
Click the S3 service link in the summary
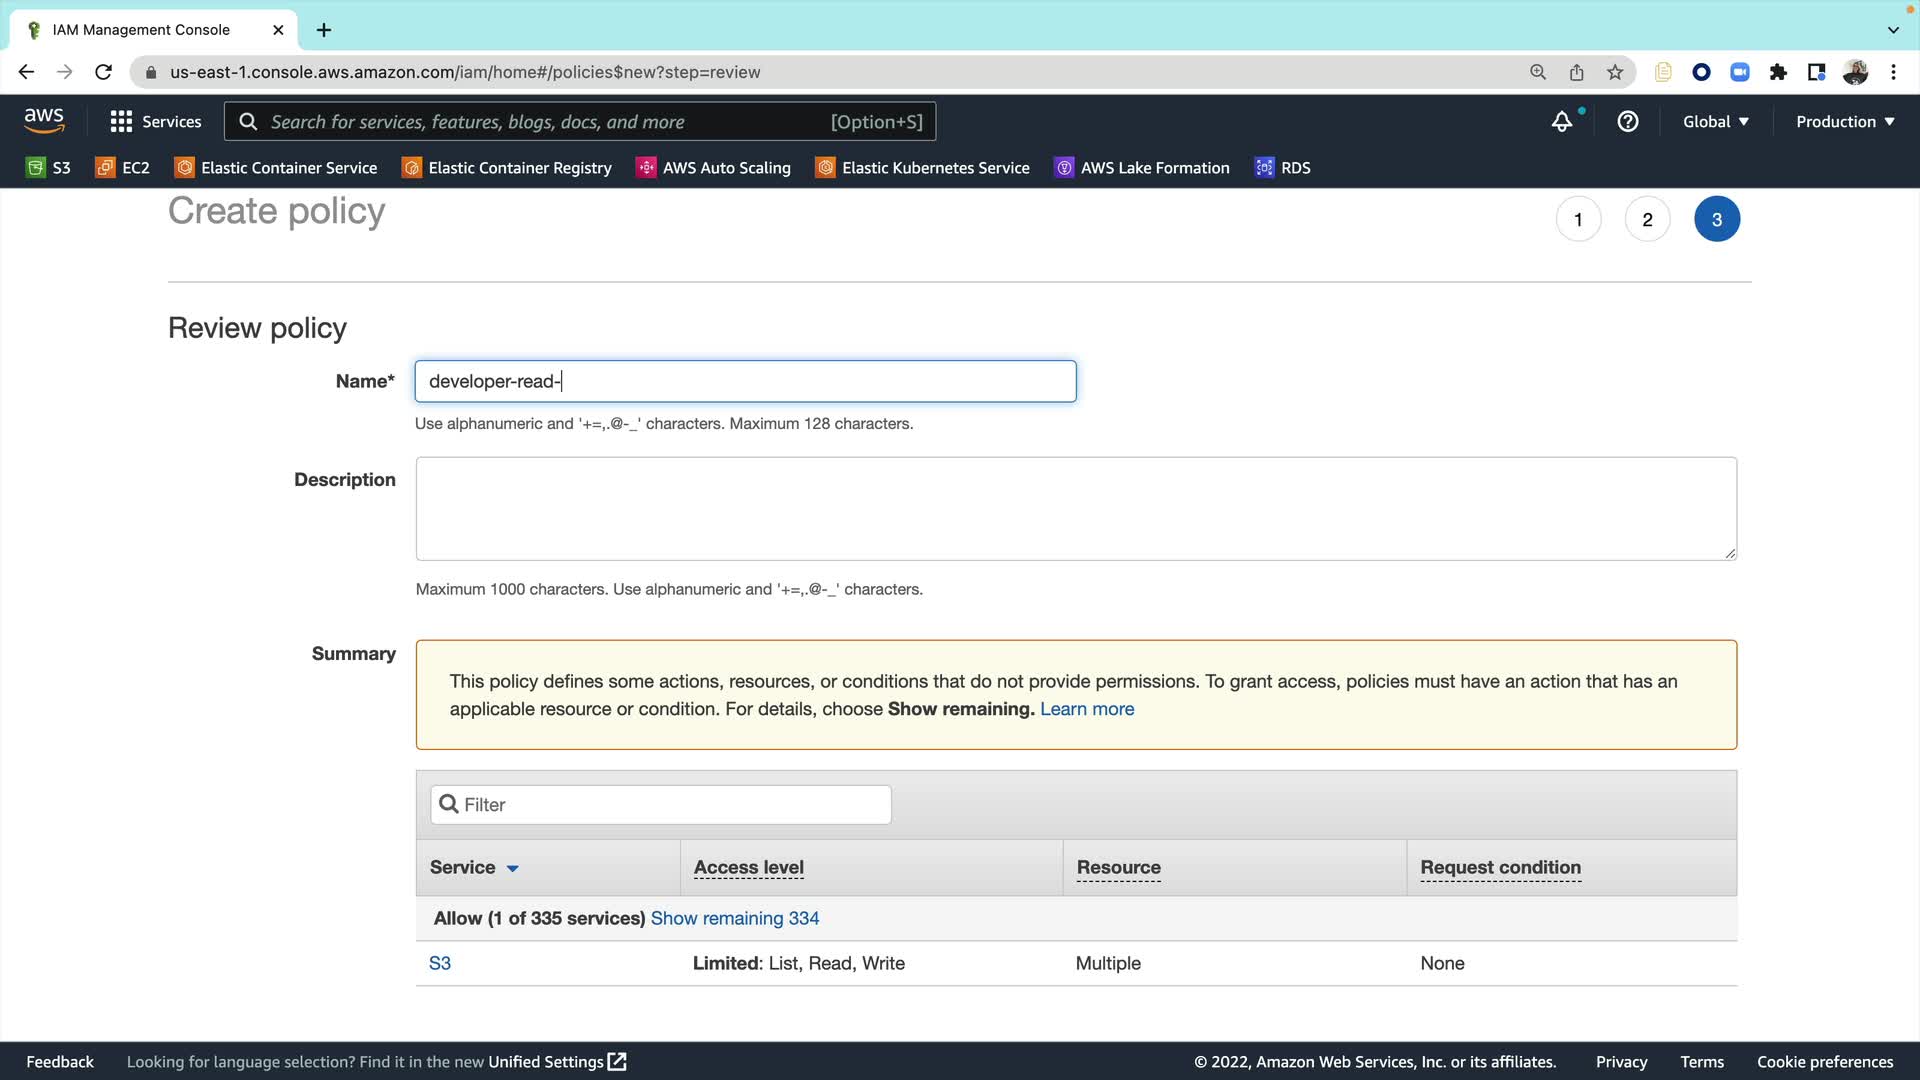click(439, 963)
